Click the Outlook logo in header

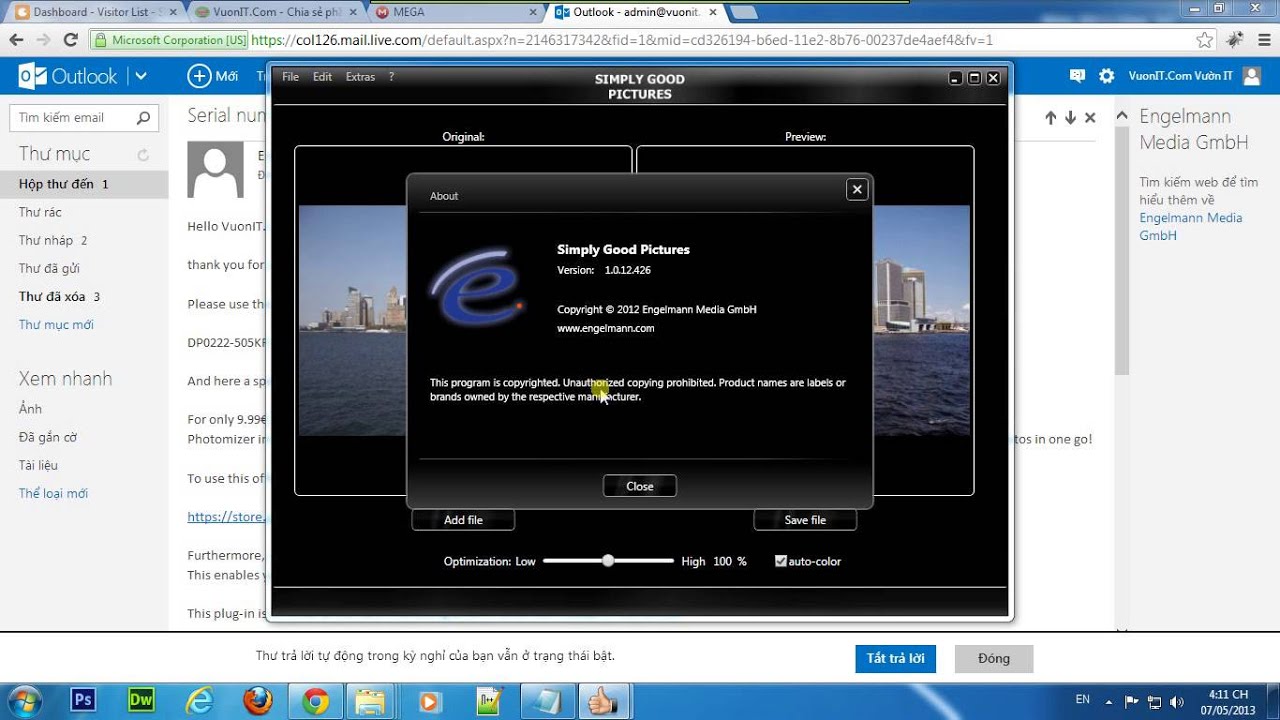tap(68, 76)
